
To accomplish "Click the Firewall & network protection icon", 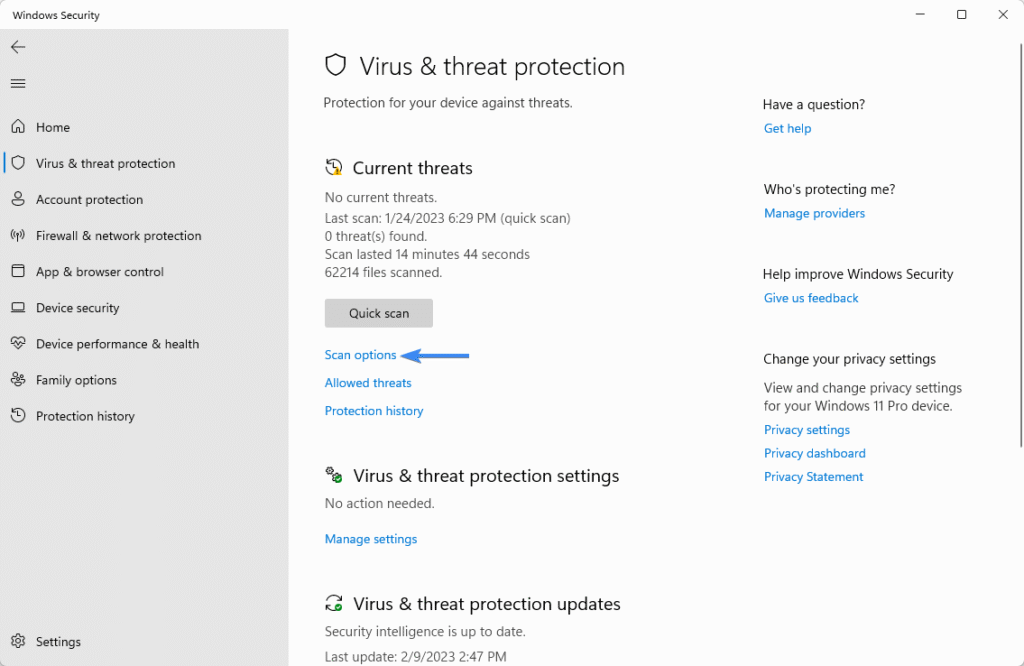I will click(18, 236).
